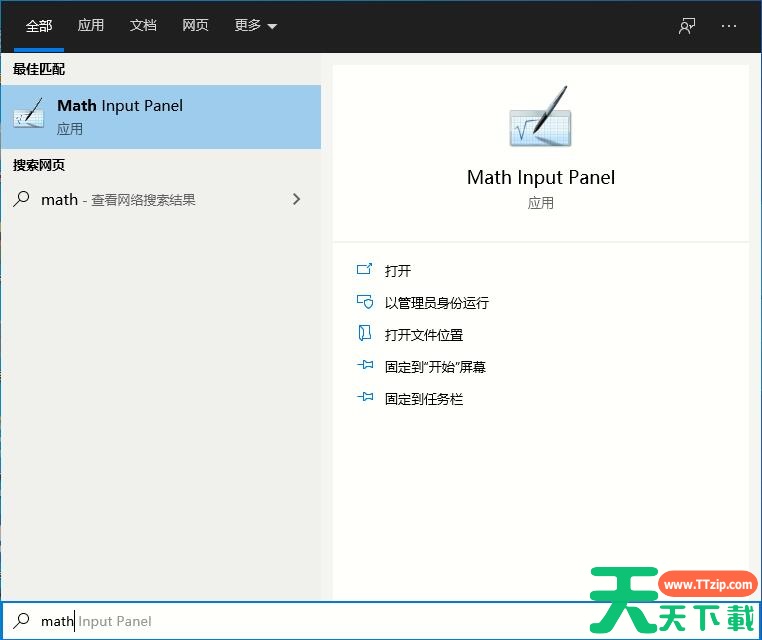Open the 网页 filter tab
The image size is (762, 640).
click(x=195, y=26)
